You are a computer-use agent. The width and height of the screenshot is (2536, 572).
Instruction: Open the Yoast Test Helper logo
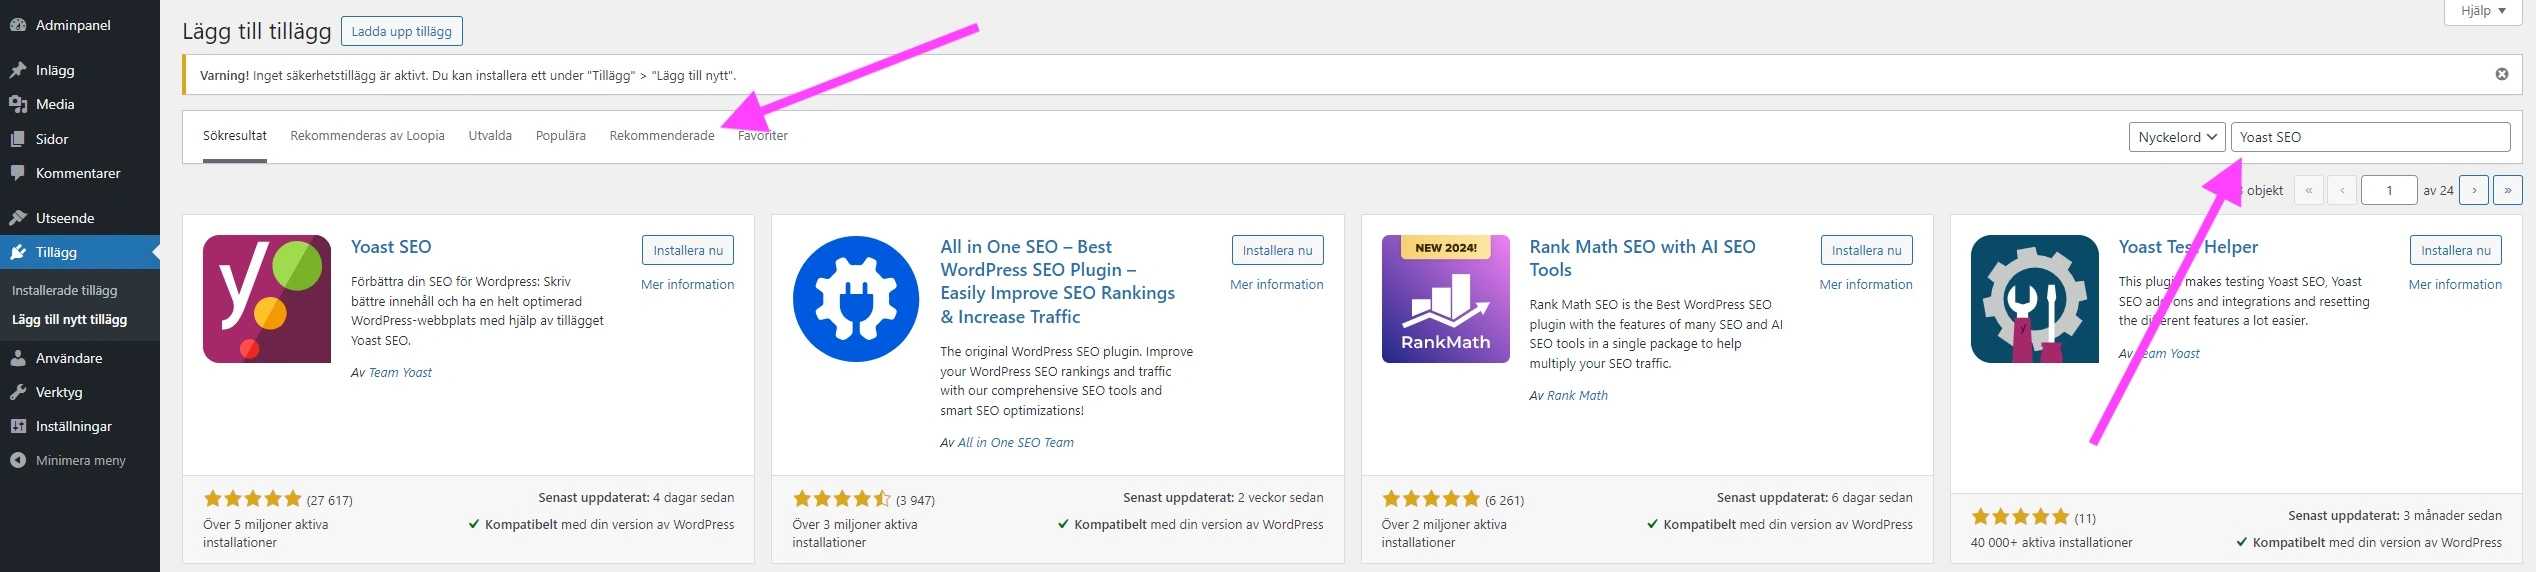[2035, 299]
